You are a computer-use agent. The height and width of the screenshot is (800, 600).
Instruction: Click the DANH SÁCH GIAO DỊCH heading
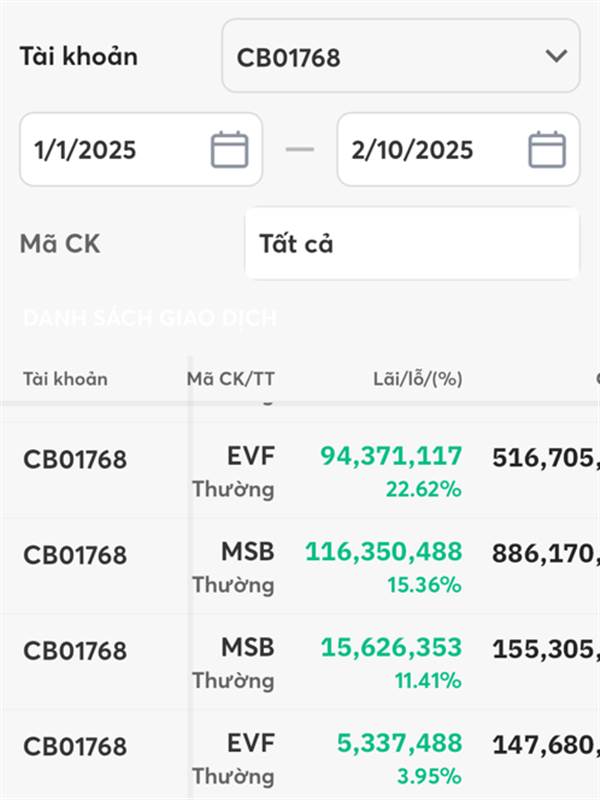pos(150,319)
